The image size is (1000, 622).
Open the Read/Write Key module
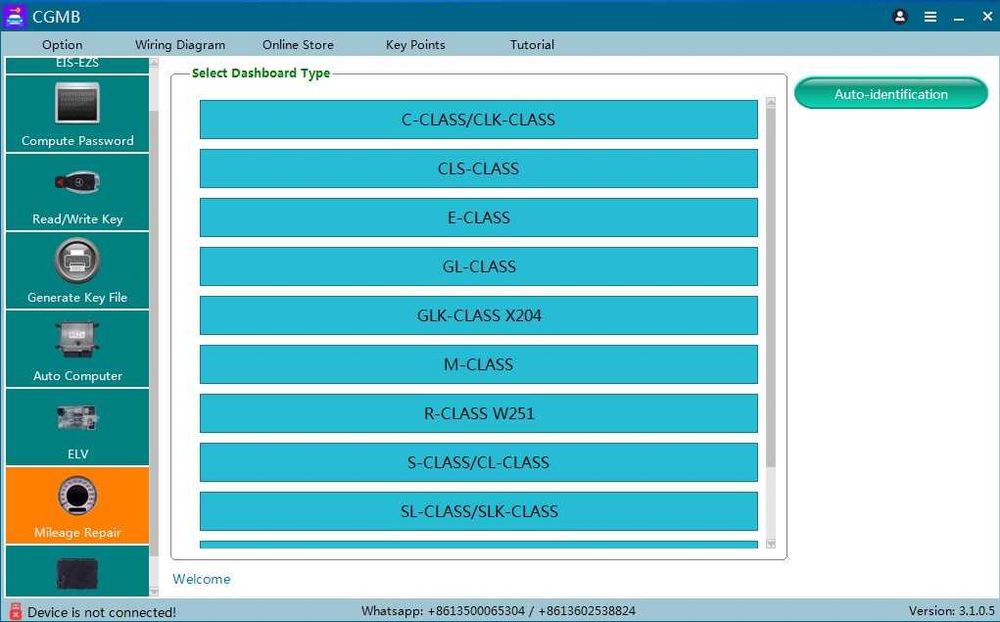point(77,192)
